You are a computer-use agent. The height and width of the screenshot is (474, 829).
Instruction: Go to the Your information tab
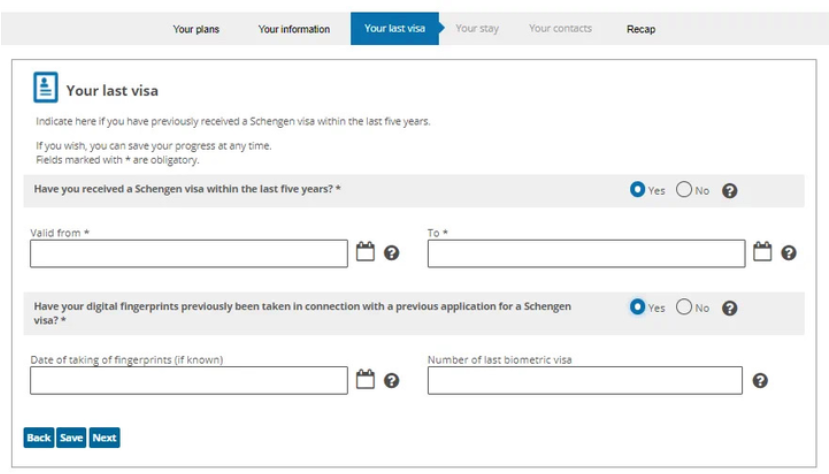pyautogui.click(x=294, y=29)
